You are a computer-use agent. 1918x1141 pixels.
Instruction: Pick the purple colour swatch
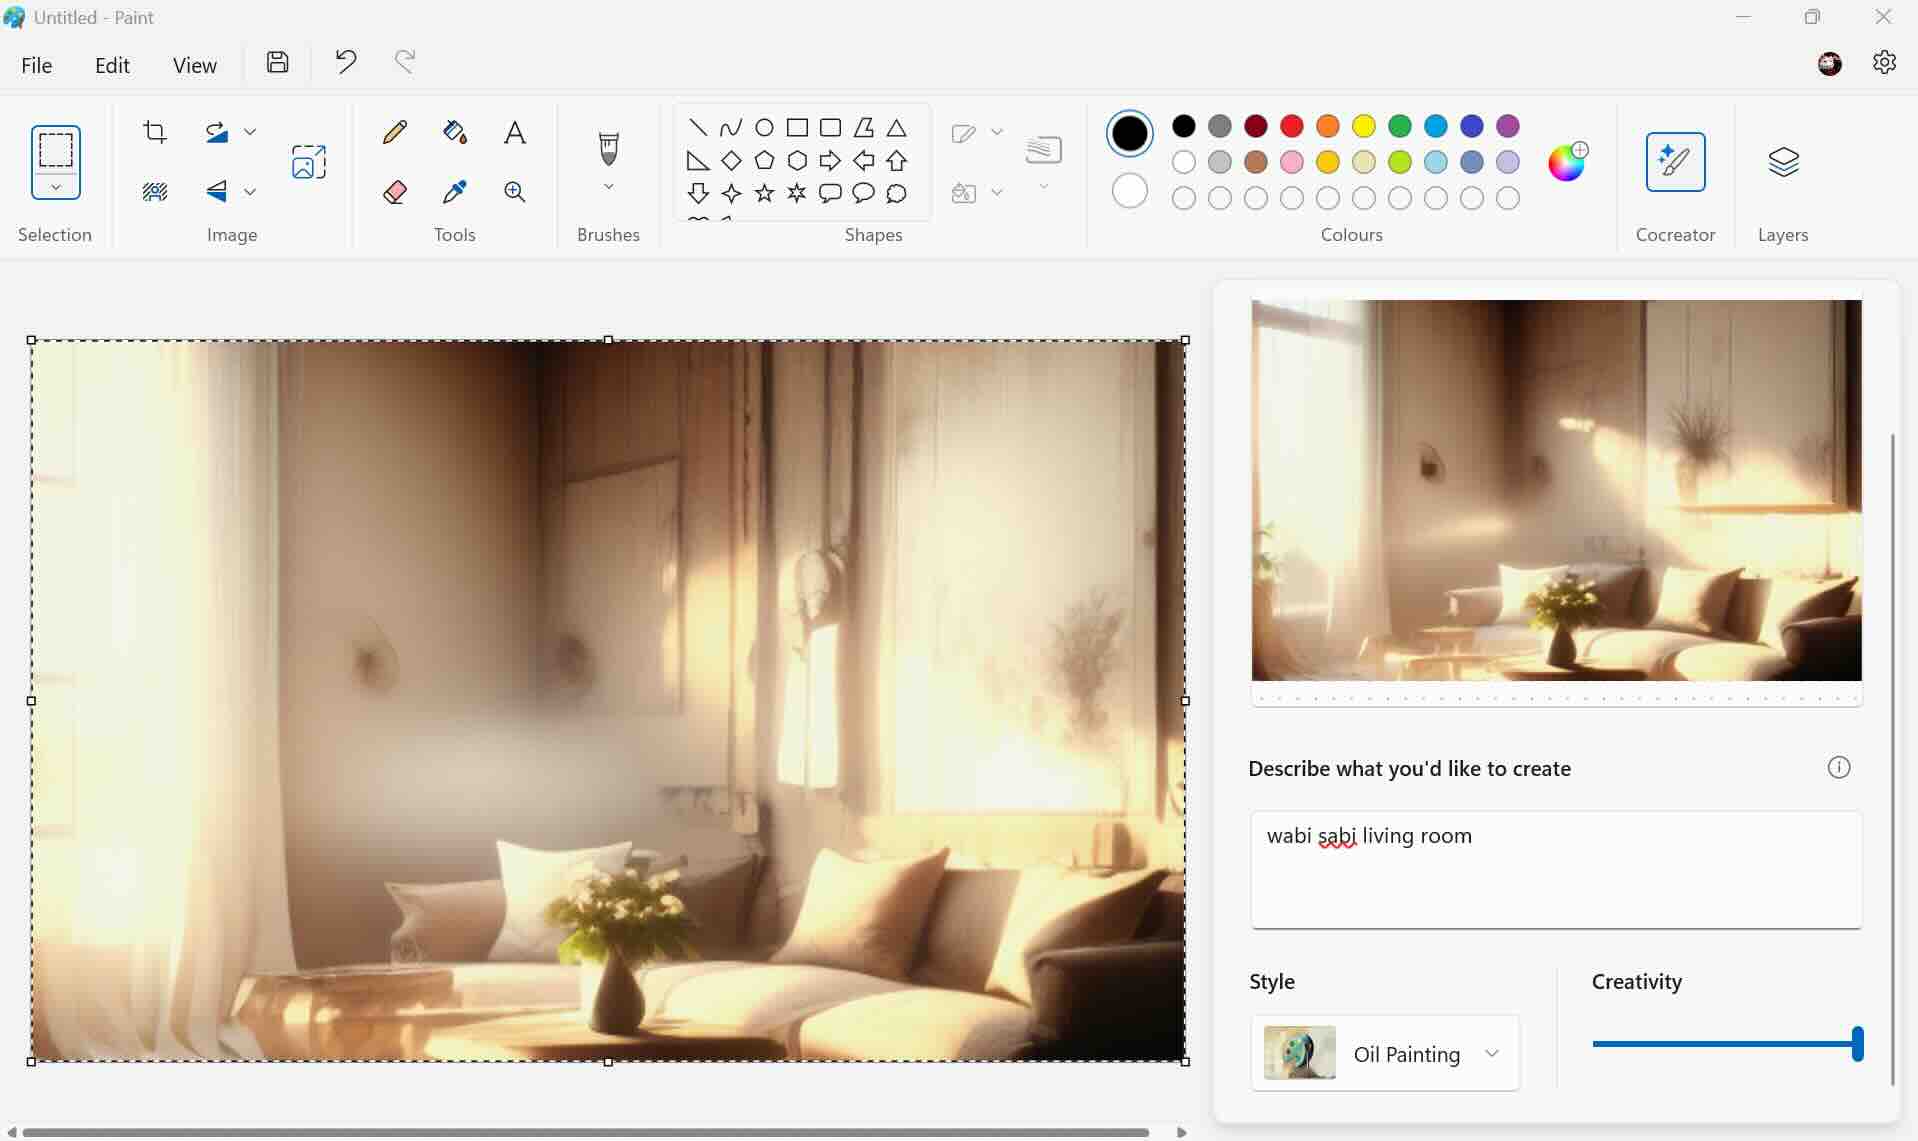1508,126
